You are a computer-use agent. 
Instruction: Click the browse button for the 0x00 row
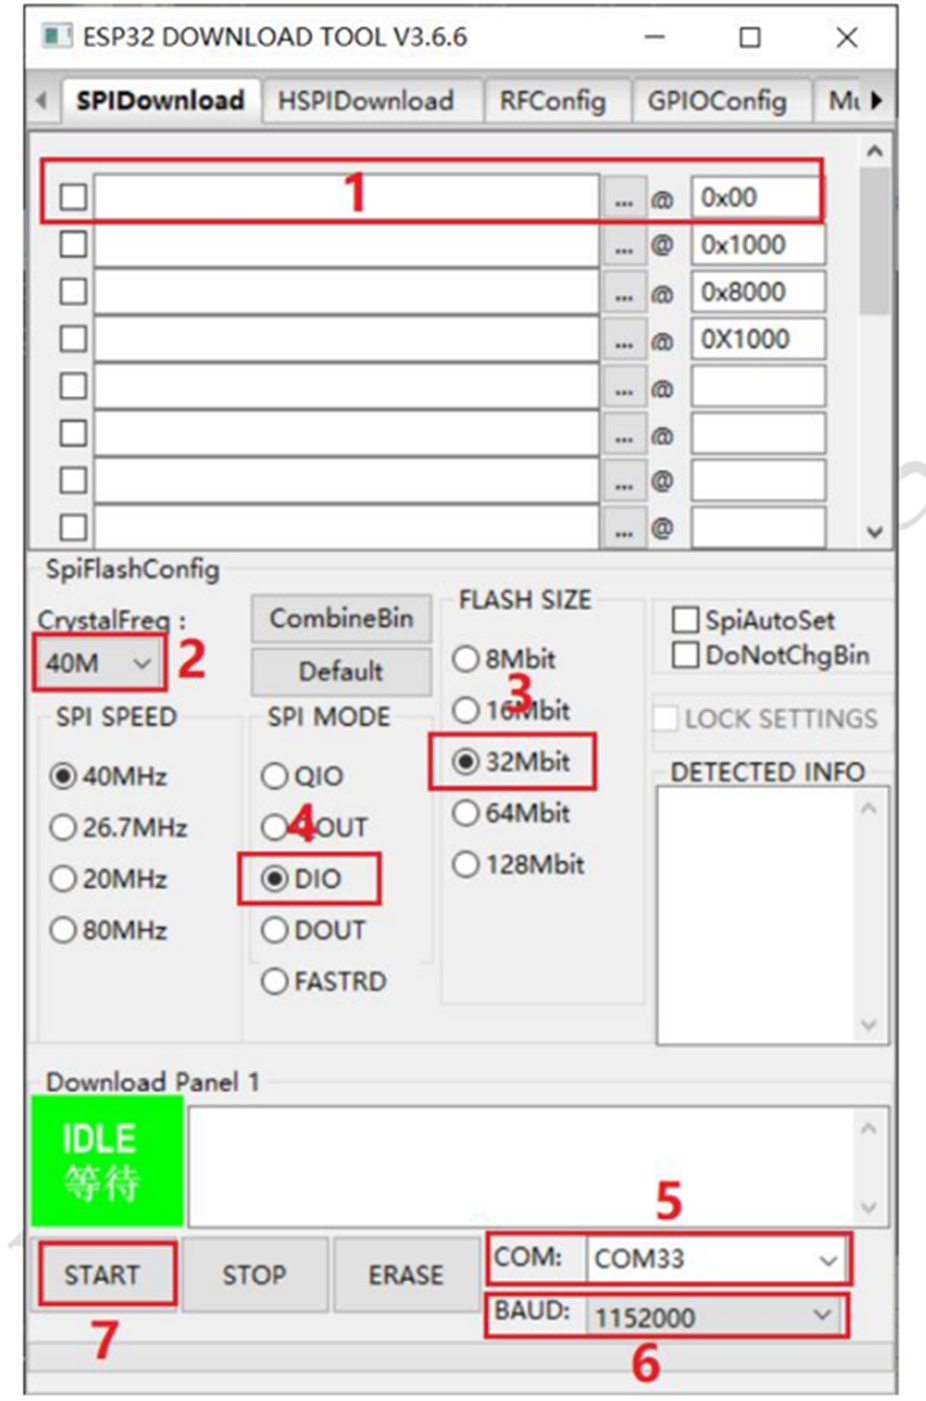(624, 198)
